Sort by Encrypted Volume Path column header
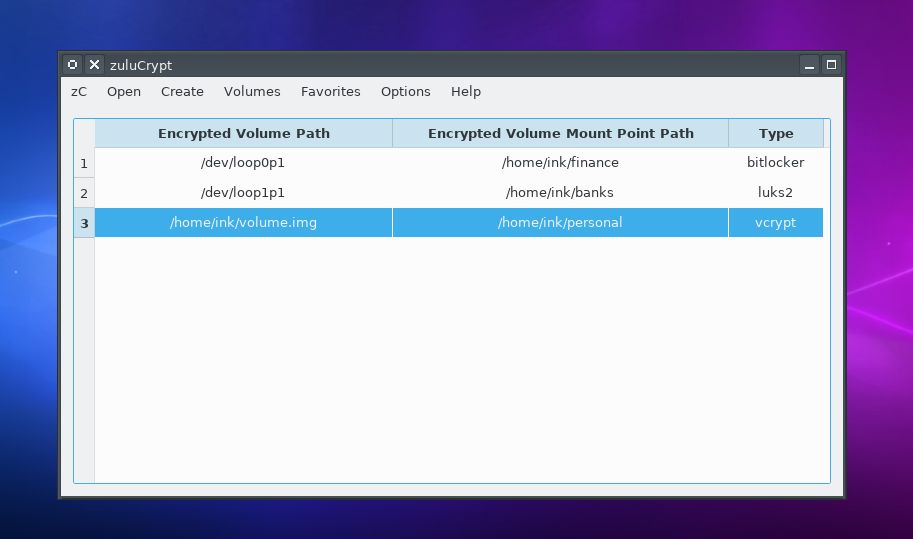Image resolution: width=913 pixels, height=539 pixels. point(243,133)
